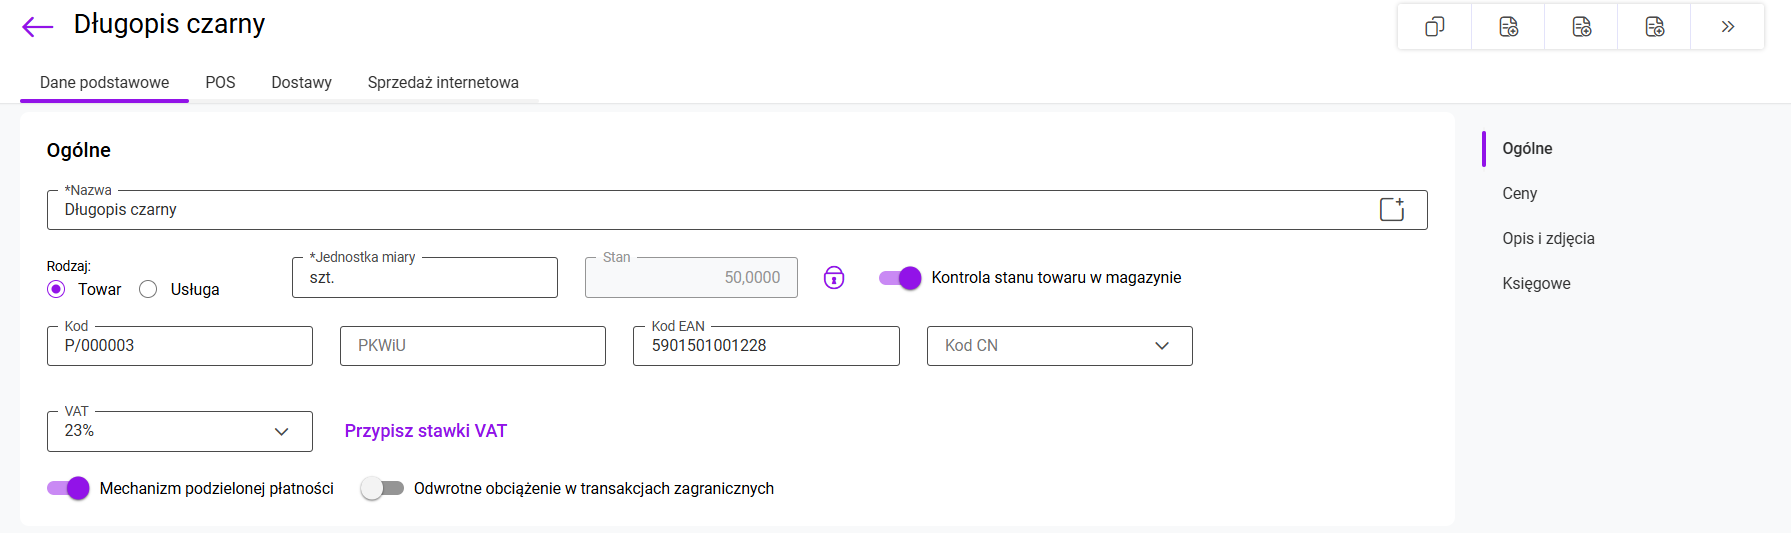
Task: Click into the PKWiU input field
Action: coord(472,346)
